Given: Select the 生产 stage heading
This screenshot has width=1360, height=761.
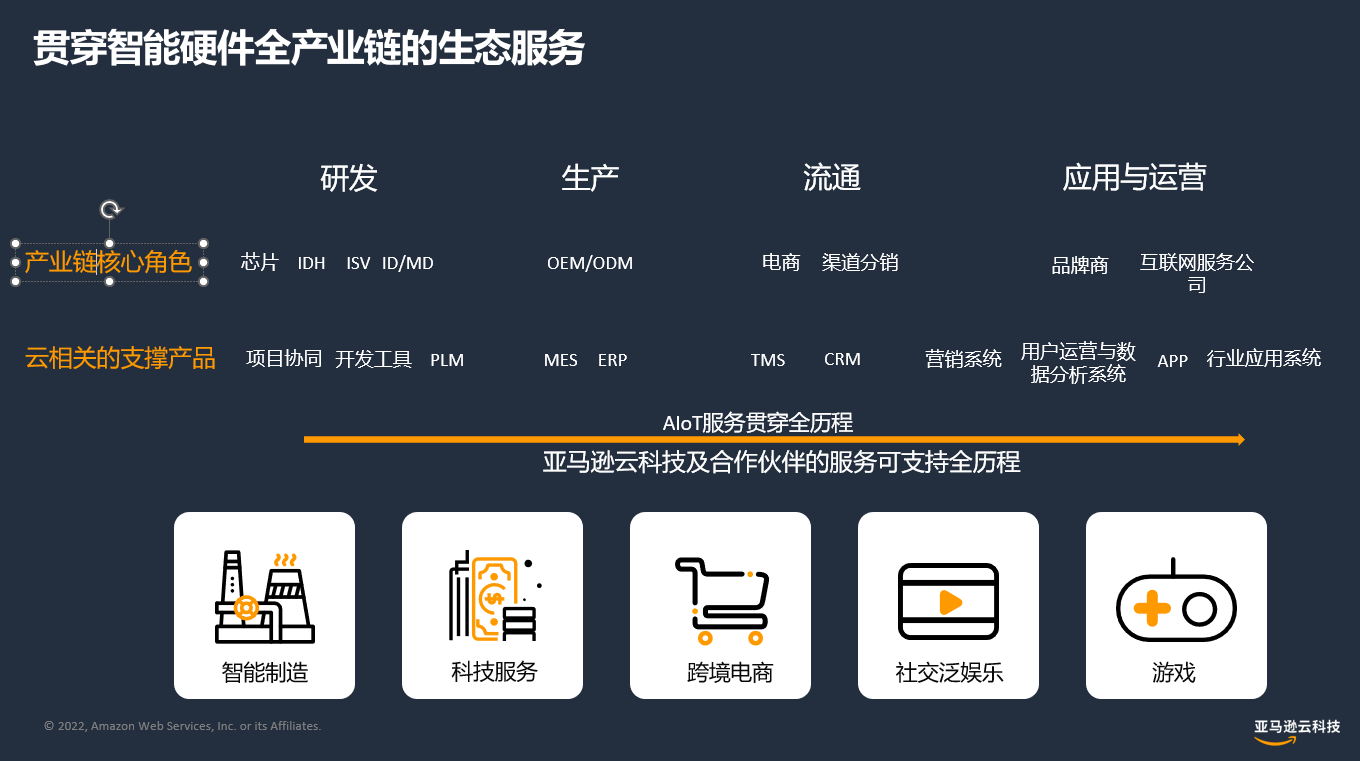Looking at the screenshot, I should 590,178.
